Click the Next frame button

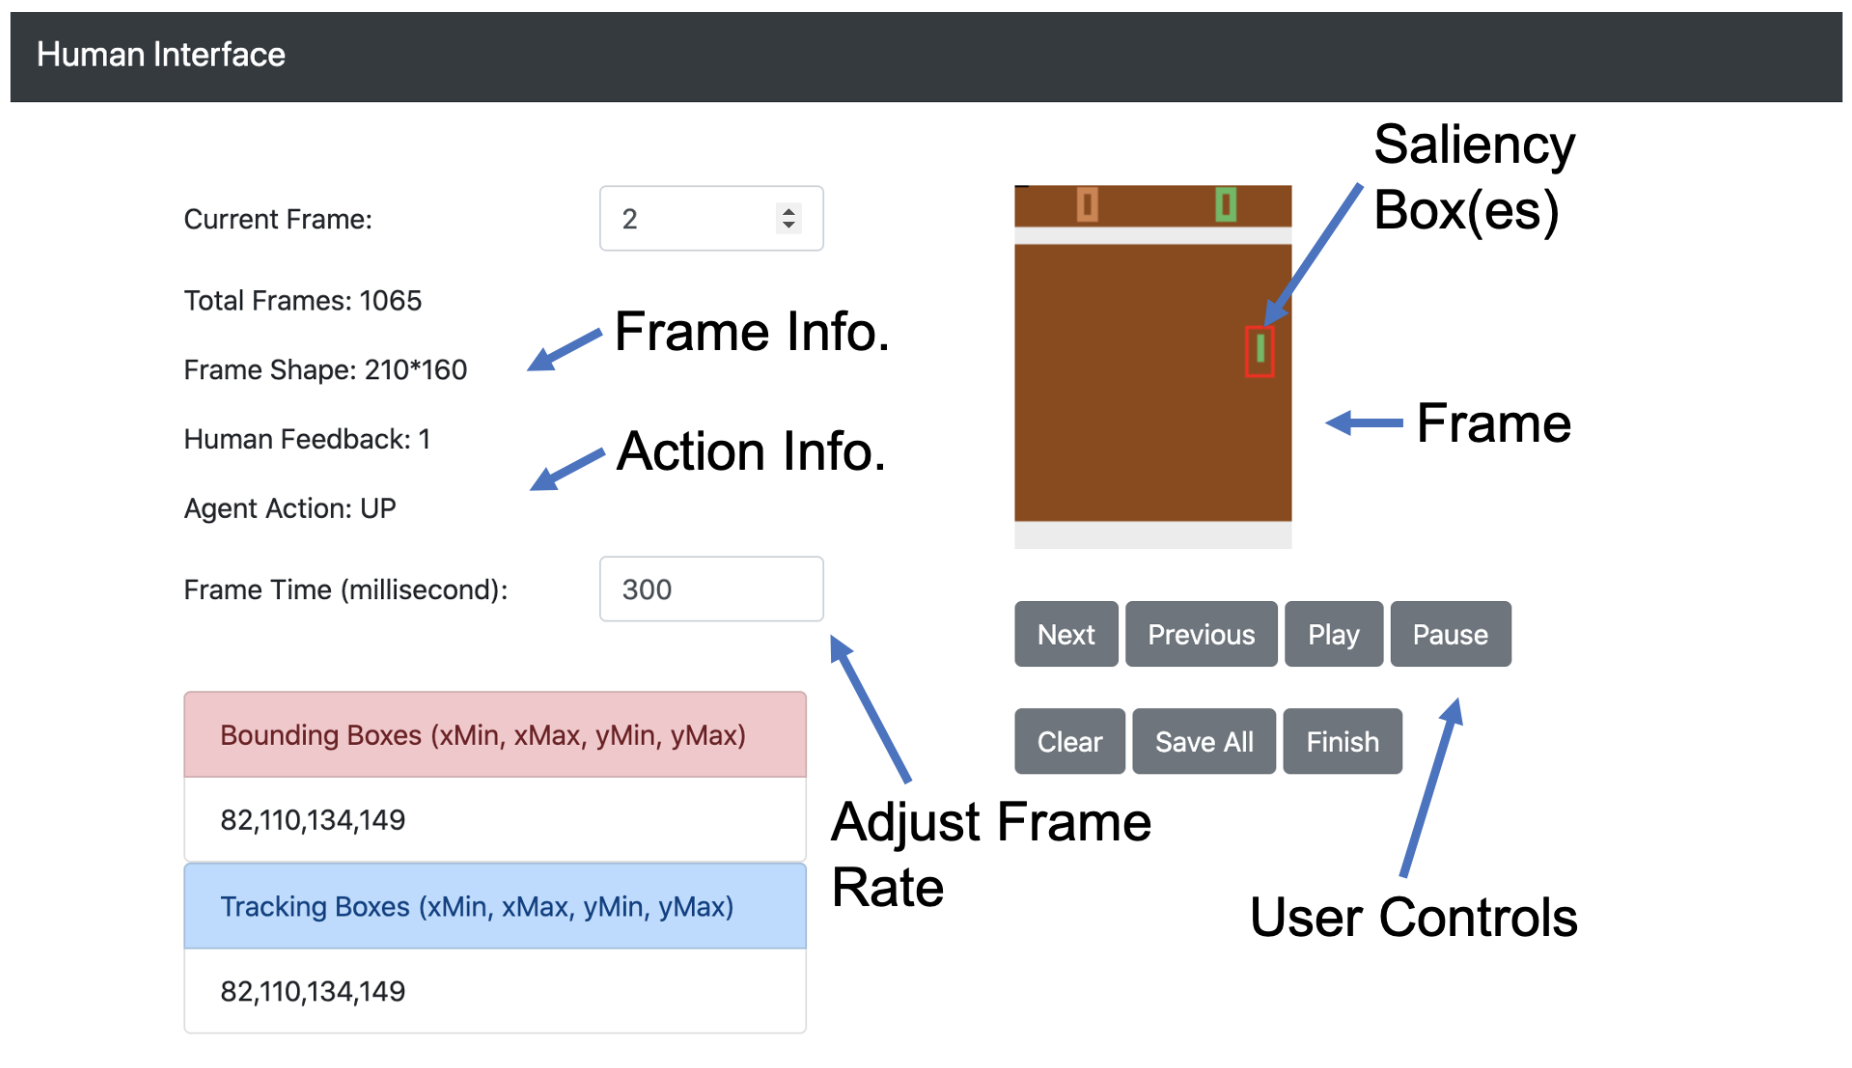(x=1065, y=634)
